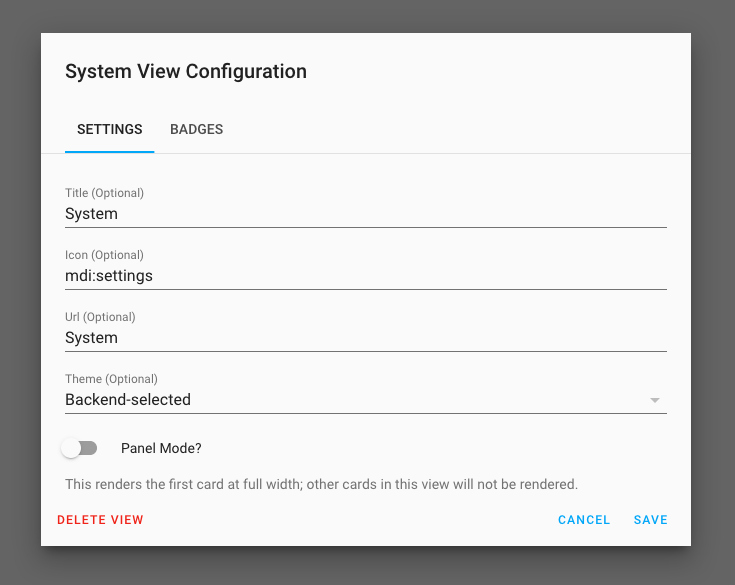The height and width of the screenshot is (585, 735).
Task: Cancel the view configuration dialog
Action: [584, 520]
